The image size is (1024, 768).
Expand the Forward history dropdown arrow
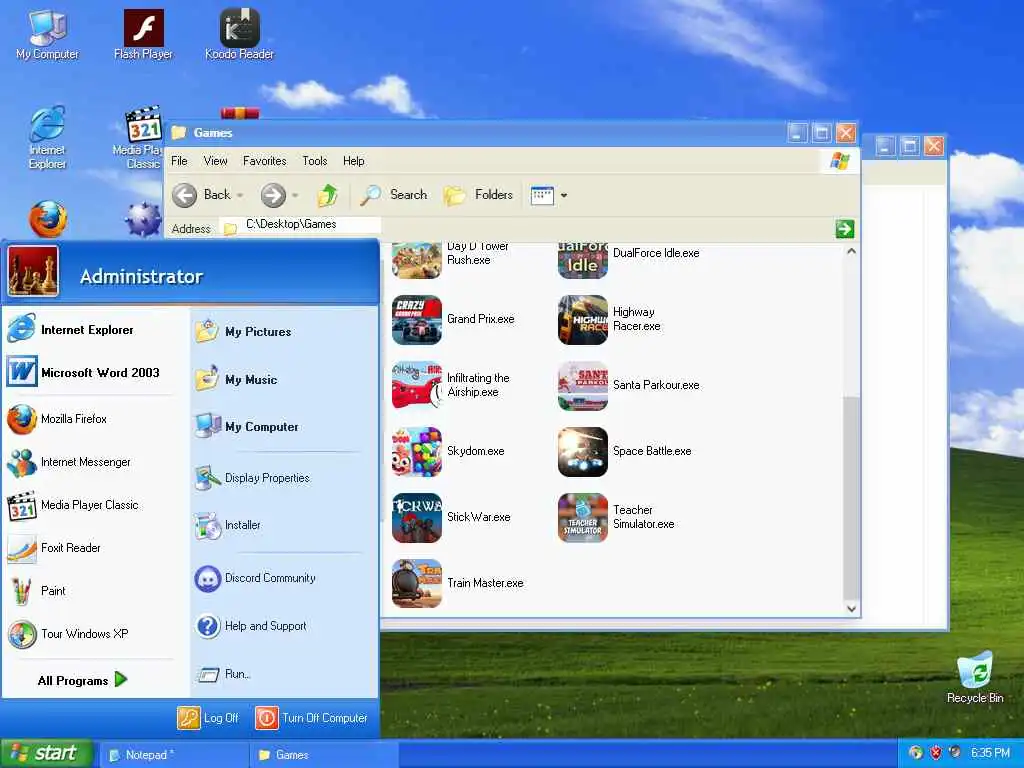[295, 195]
